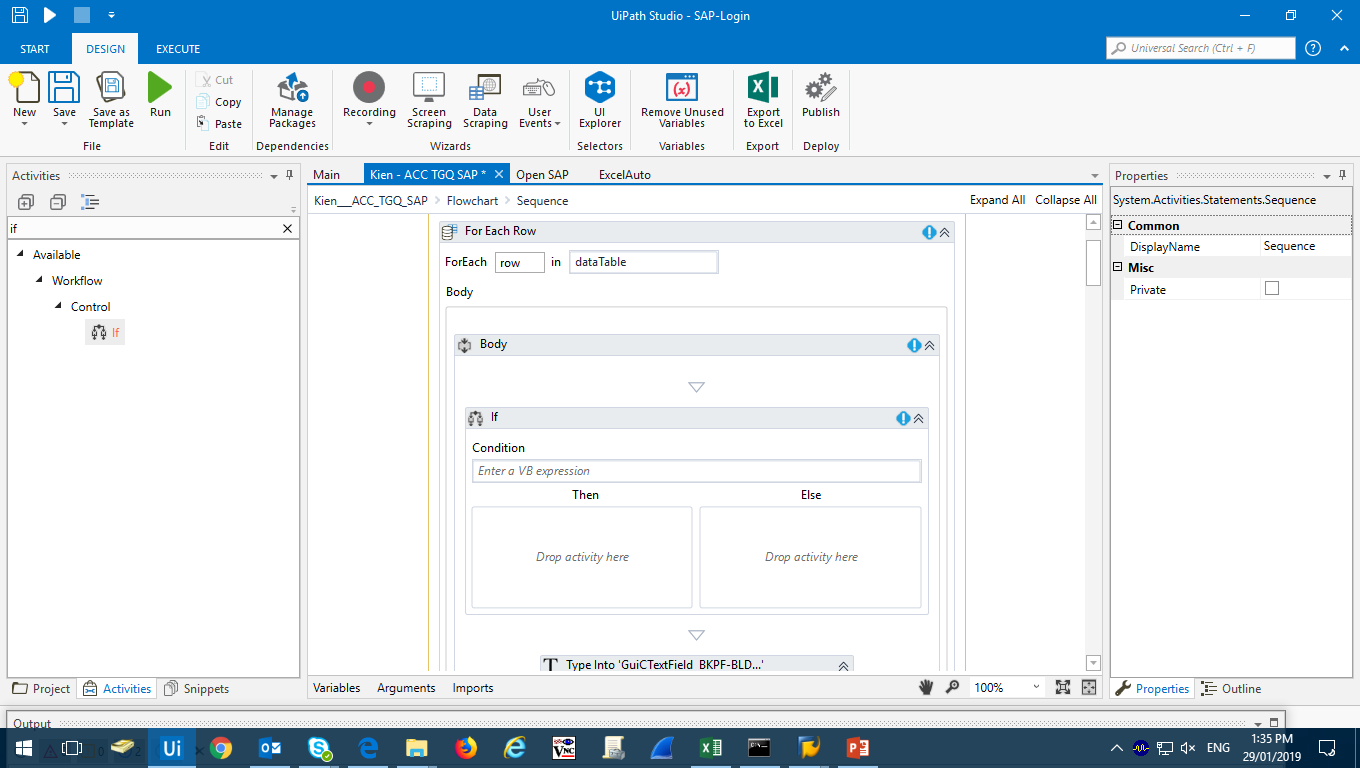Open the Open SAP workflow tab
The width and height of the screenshot is (1360, 768).
point(542,175)
